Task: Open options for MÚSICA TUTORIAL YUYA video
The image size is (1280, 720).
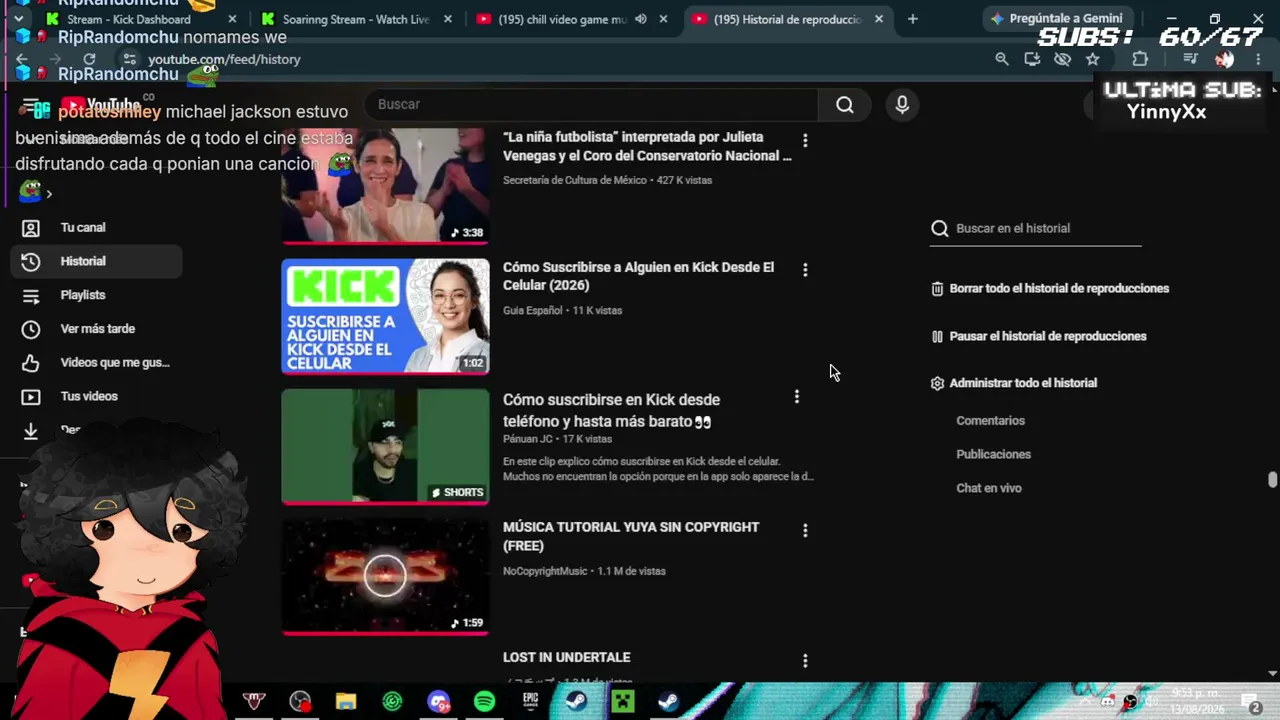Action: 805,531
